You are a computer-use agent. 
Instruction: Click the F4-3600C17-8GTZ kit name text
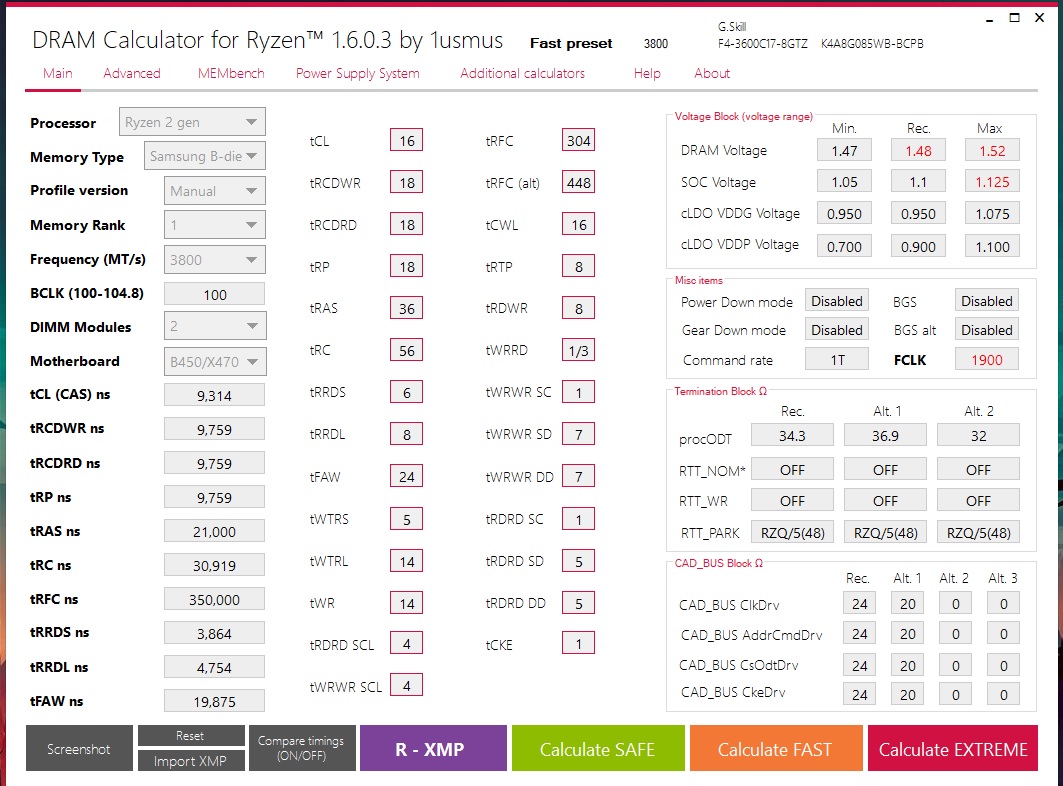pyautogui.click(x=763, y=43)
